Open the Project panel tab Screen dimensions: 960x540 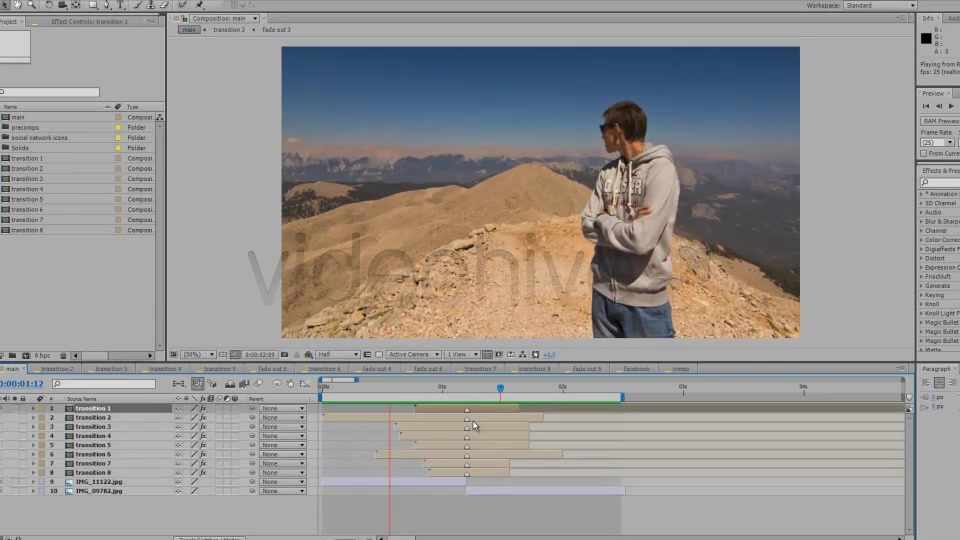[x=9, y=21]
